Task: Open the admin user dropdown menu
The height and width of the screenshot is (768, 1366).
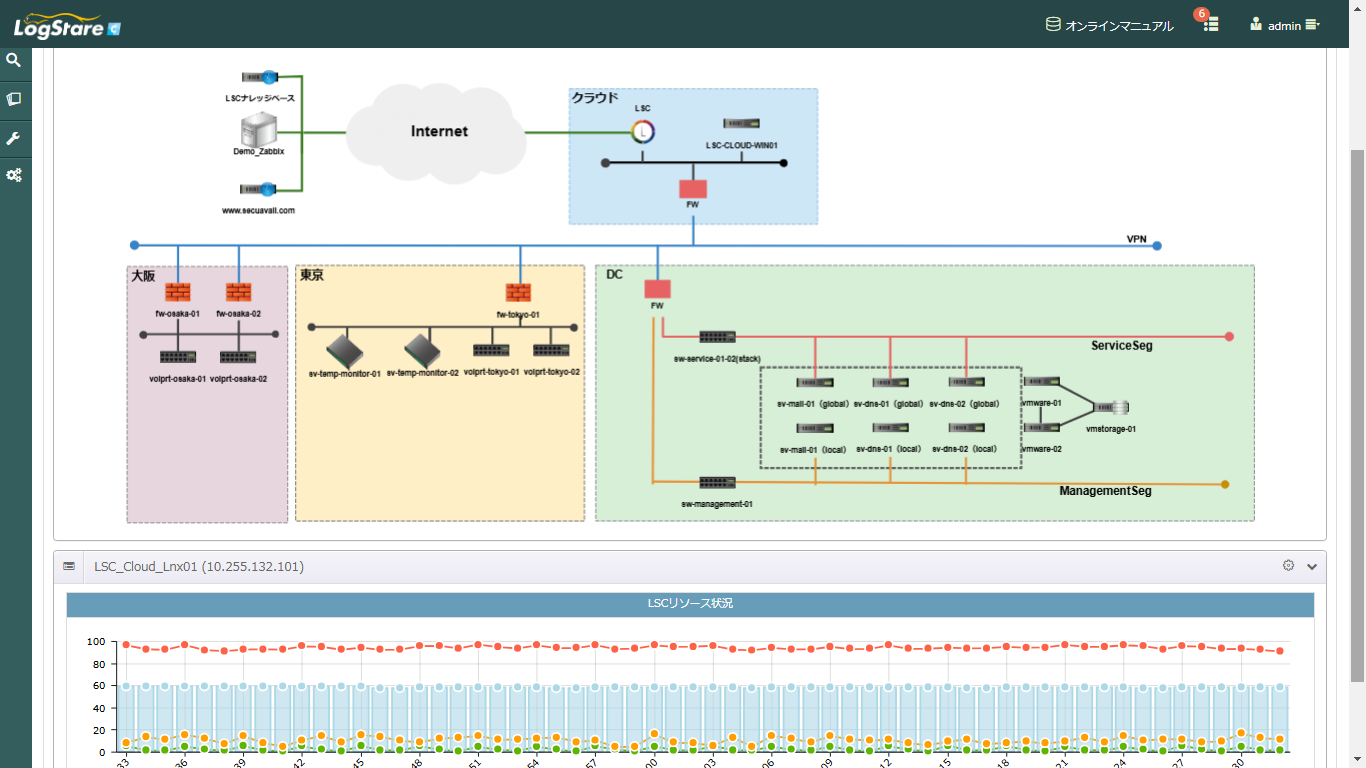Action: (x=1285, y=25)
